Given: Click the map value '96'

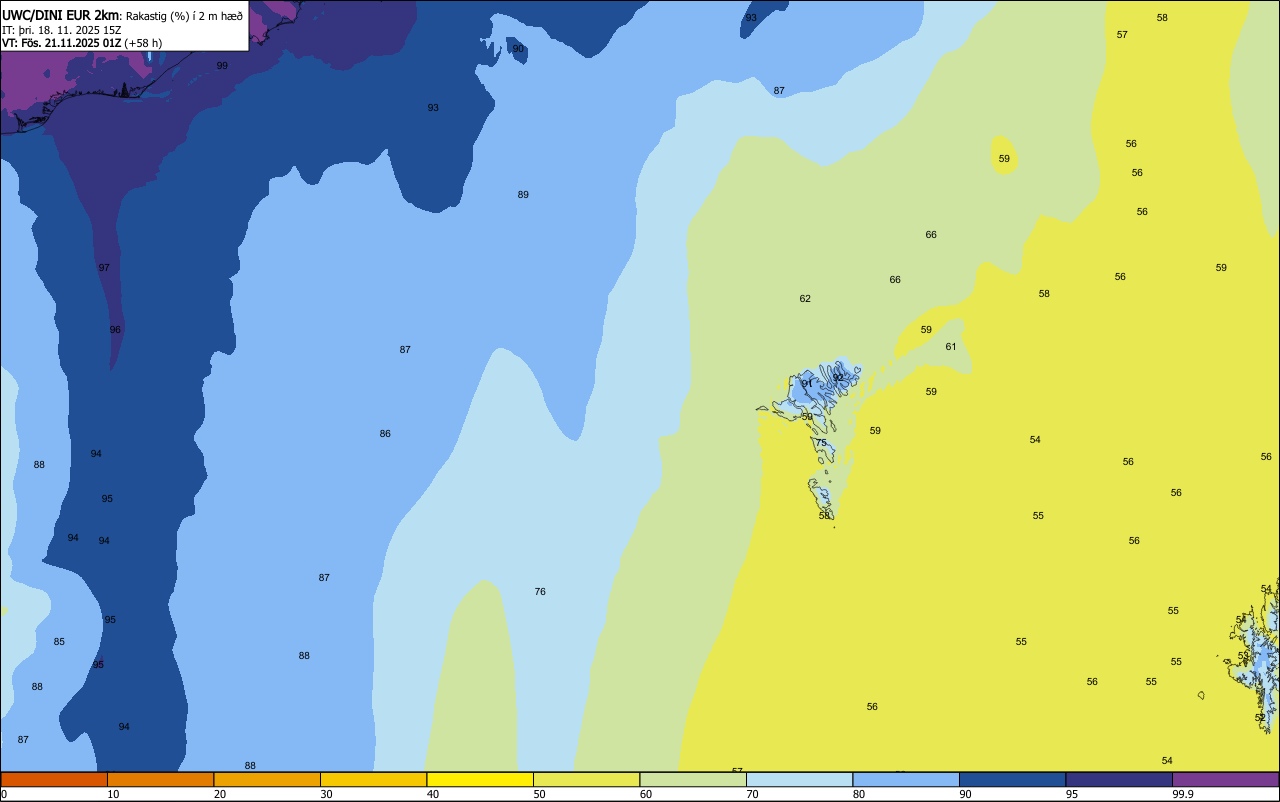Looking at the screenshot, I should (x=115, y=330).
